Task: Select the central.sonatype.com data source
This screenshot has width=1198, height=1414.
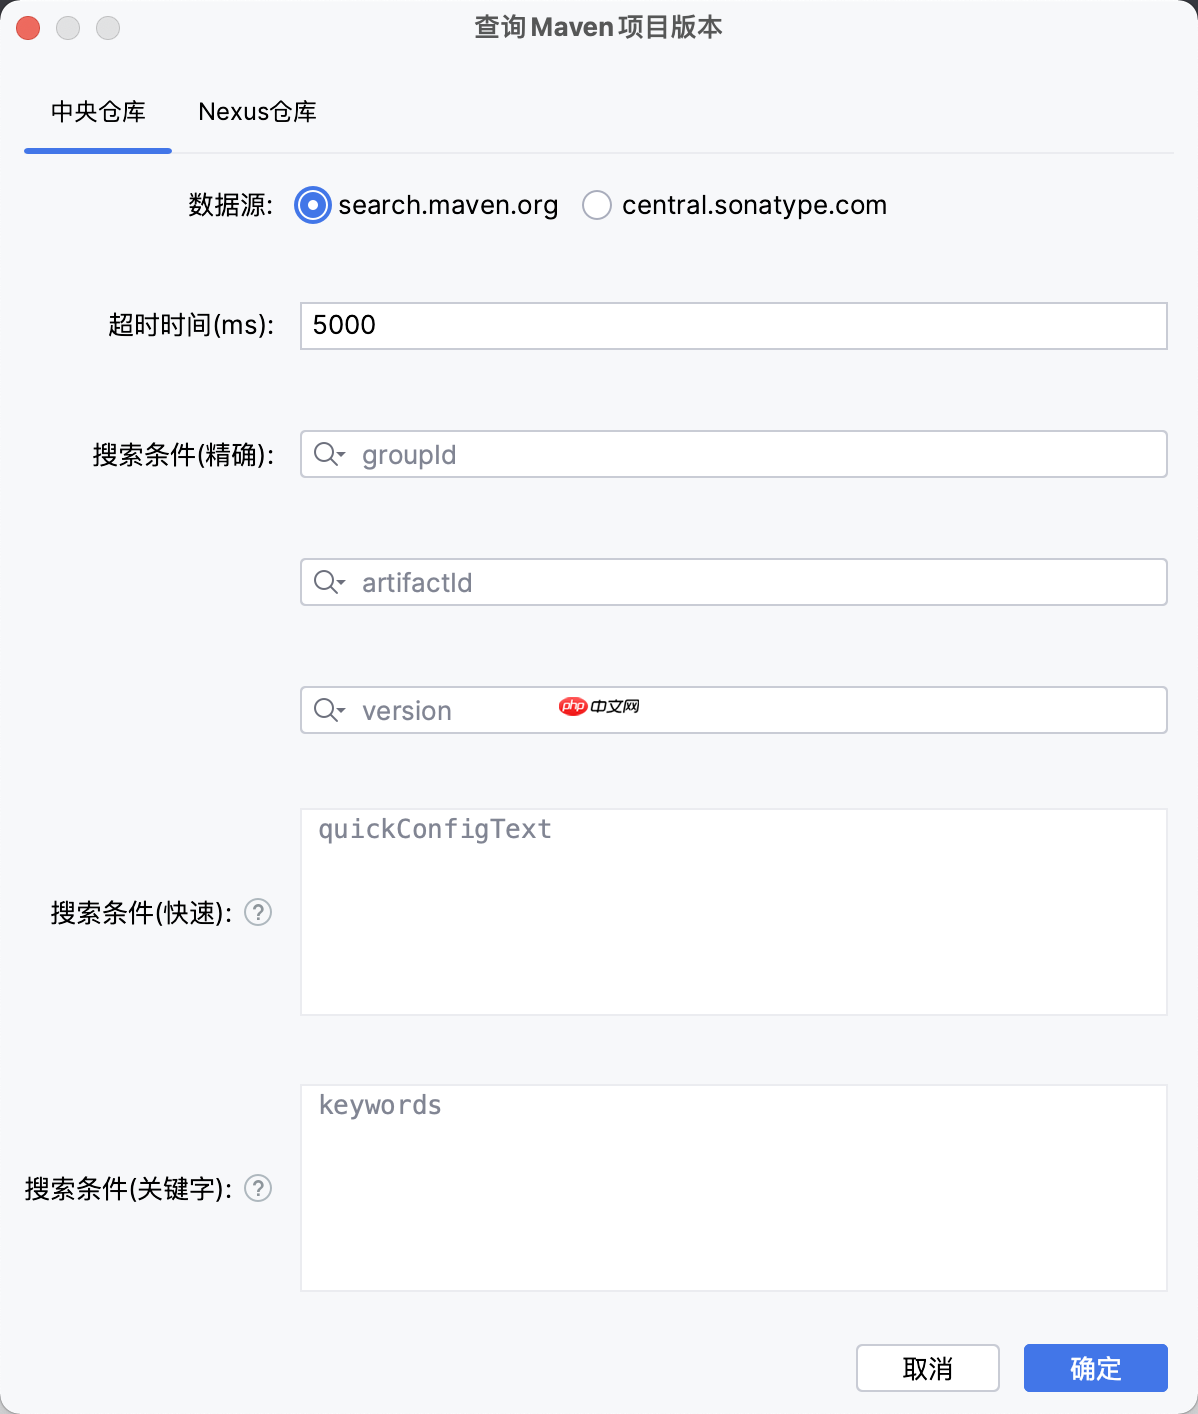Action: click(597, 205)
